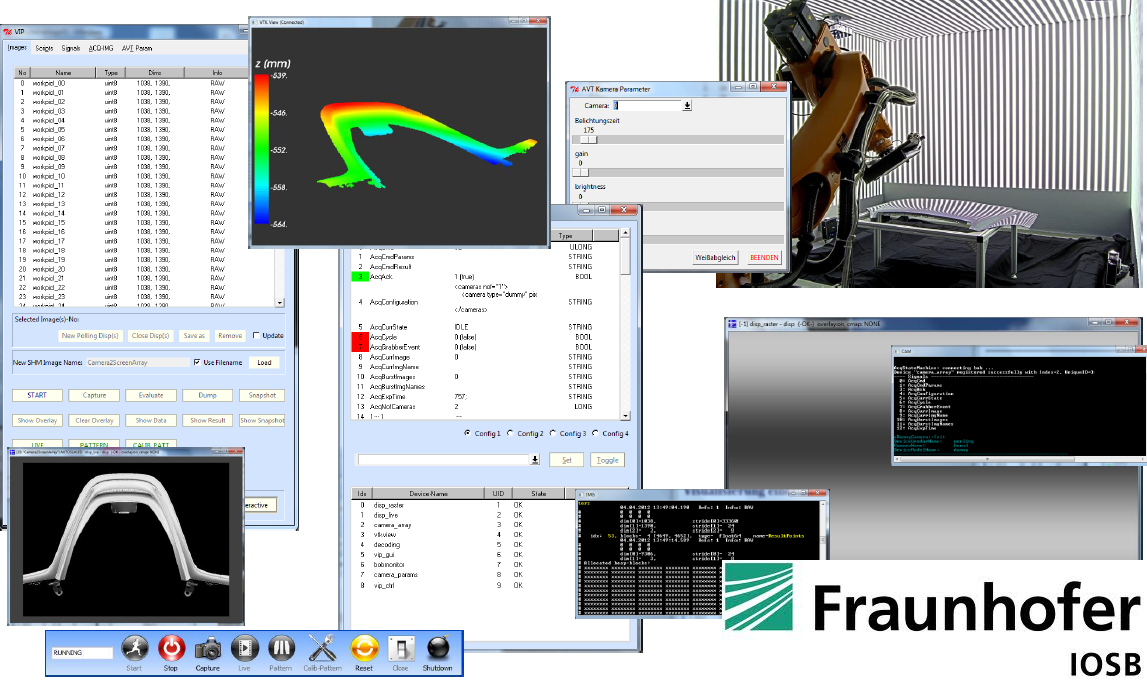Viewport: 1147px width, 683px height.
Task: Hit the orange Reset icon
Action: point(364,648)
